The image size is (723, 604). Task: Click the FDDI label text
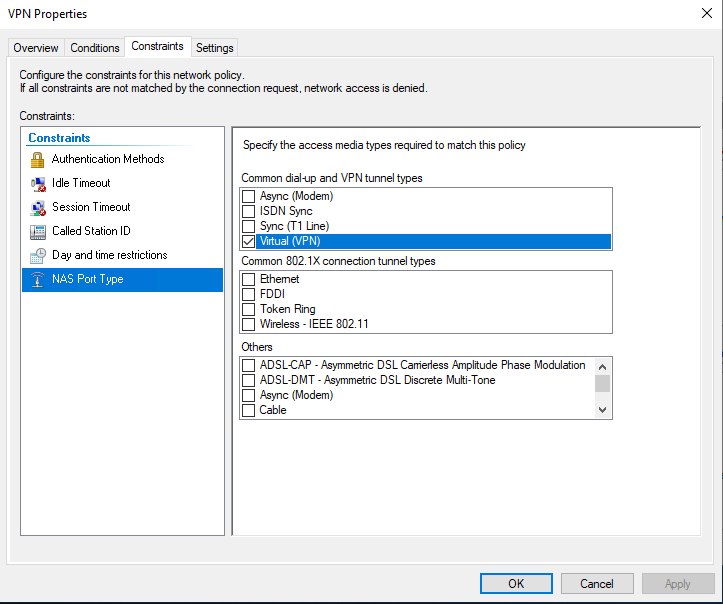click(x=272, y=294)
